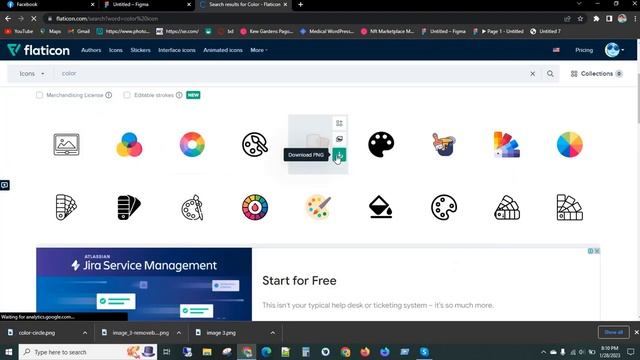Bookmark this page star icon
This screenshot has height=360, width=640.
pos(580,19)
